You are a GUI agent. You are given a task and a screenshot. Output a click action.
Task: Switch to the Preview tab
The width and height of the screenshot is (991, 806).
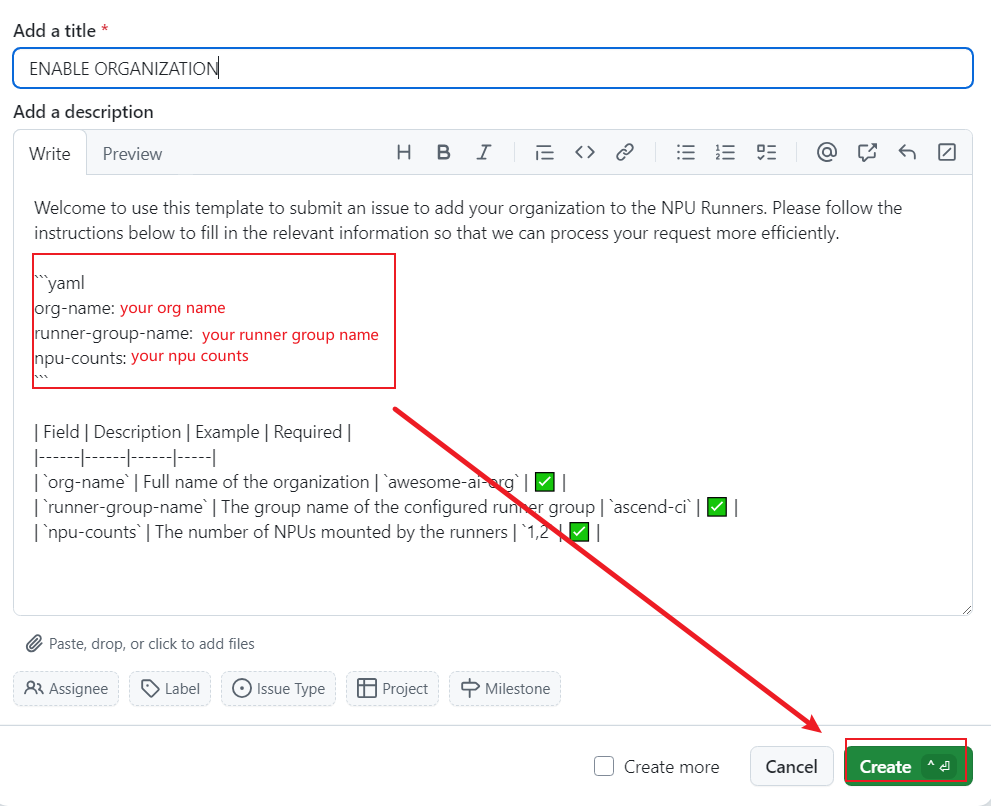(x=132, y=154)
